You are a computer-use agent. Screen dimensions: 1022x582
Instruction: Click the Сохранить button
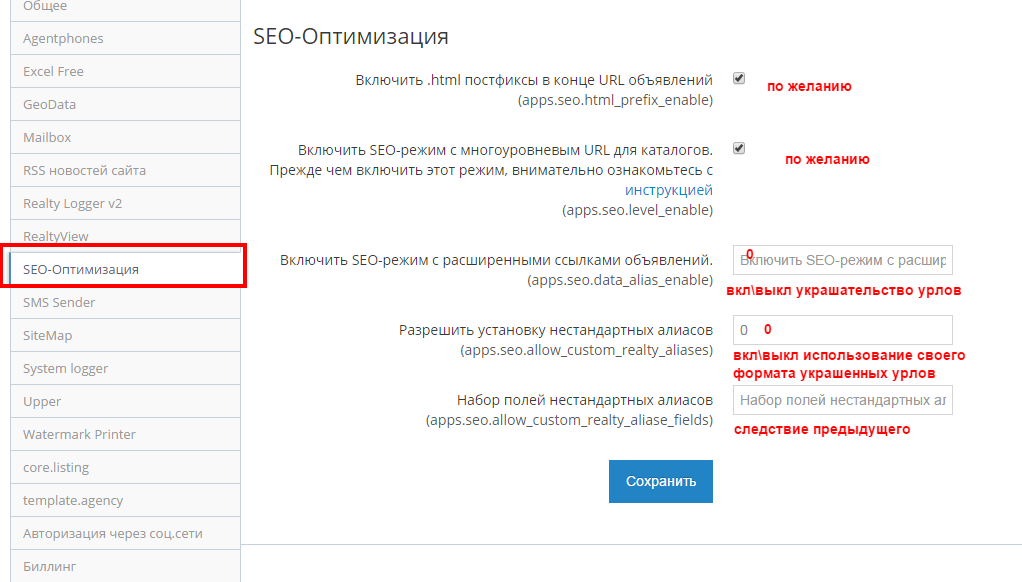click(x=661, y=482)
